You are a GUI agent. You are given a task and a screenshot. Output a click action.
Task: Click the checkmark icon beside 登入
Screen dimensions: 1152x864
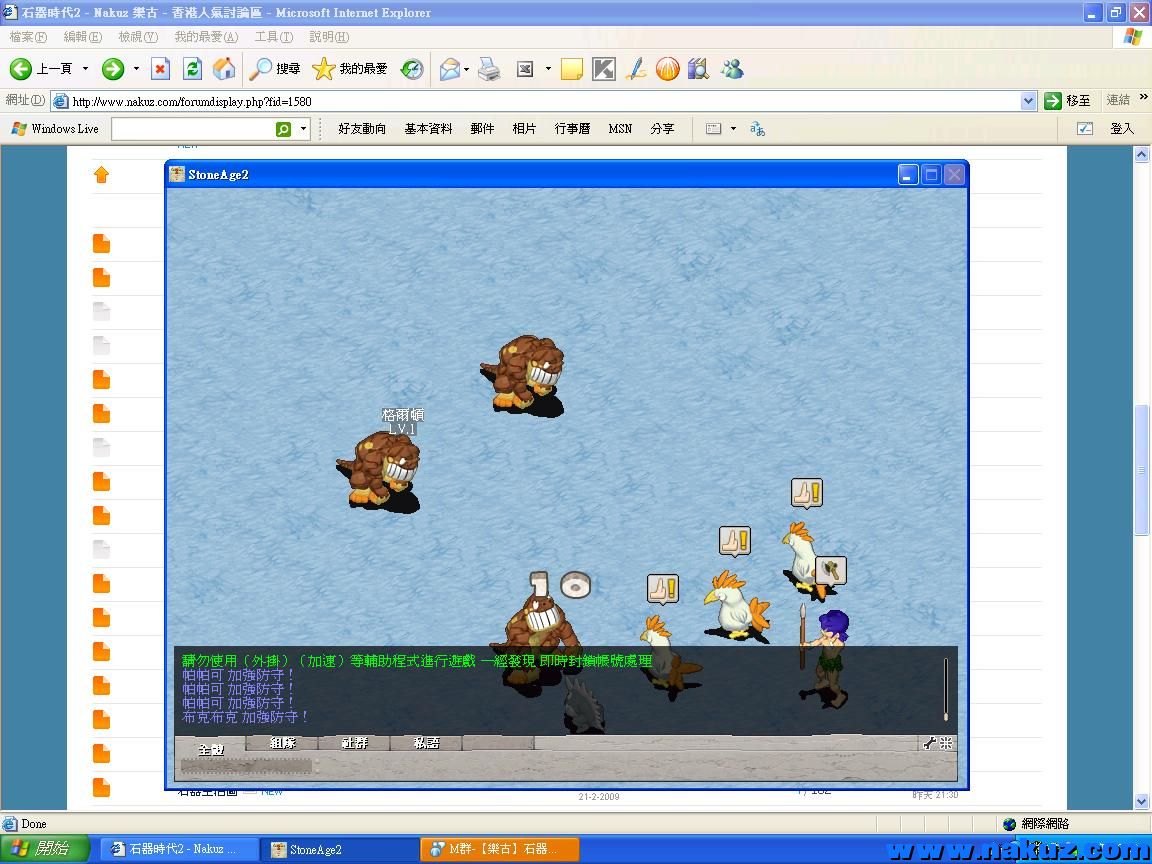point(1084,129)
